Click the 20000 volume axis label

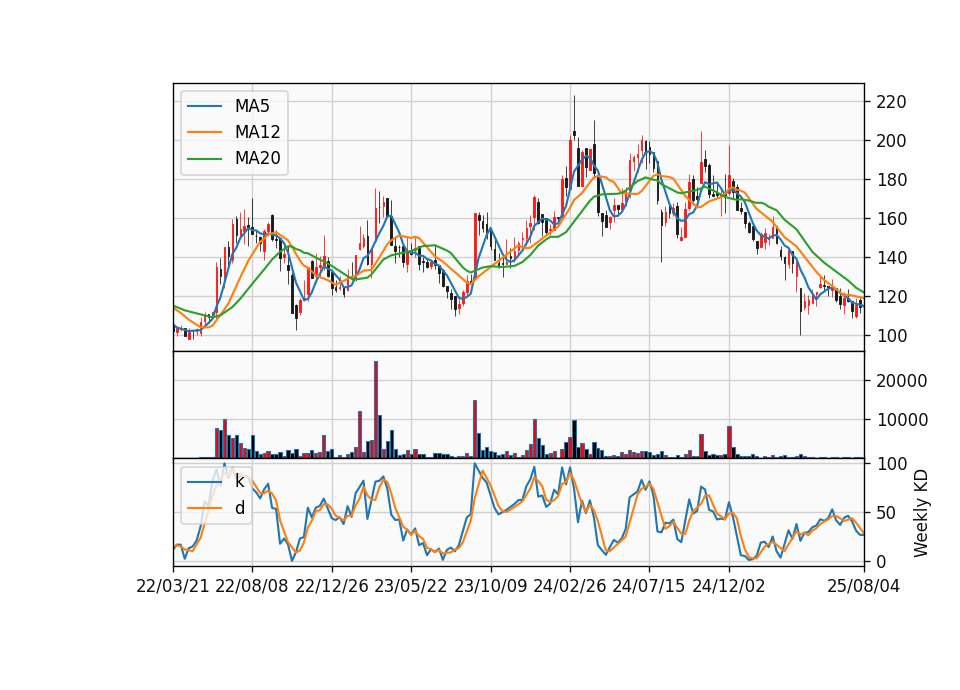[901, 381]
